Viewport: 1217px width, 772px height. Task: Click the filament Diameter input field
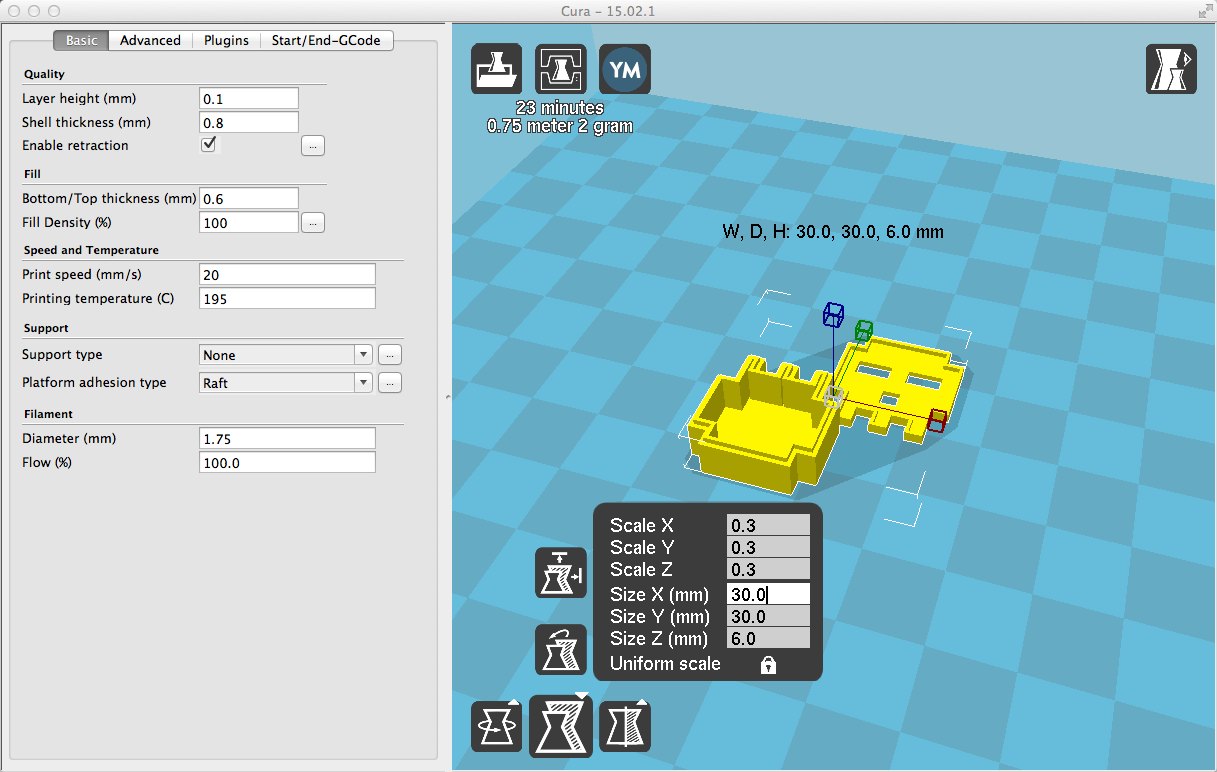[288, 439]
